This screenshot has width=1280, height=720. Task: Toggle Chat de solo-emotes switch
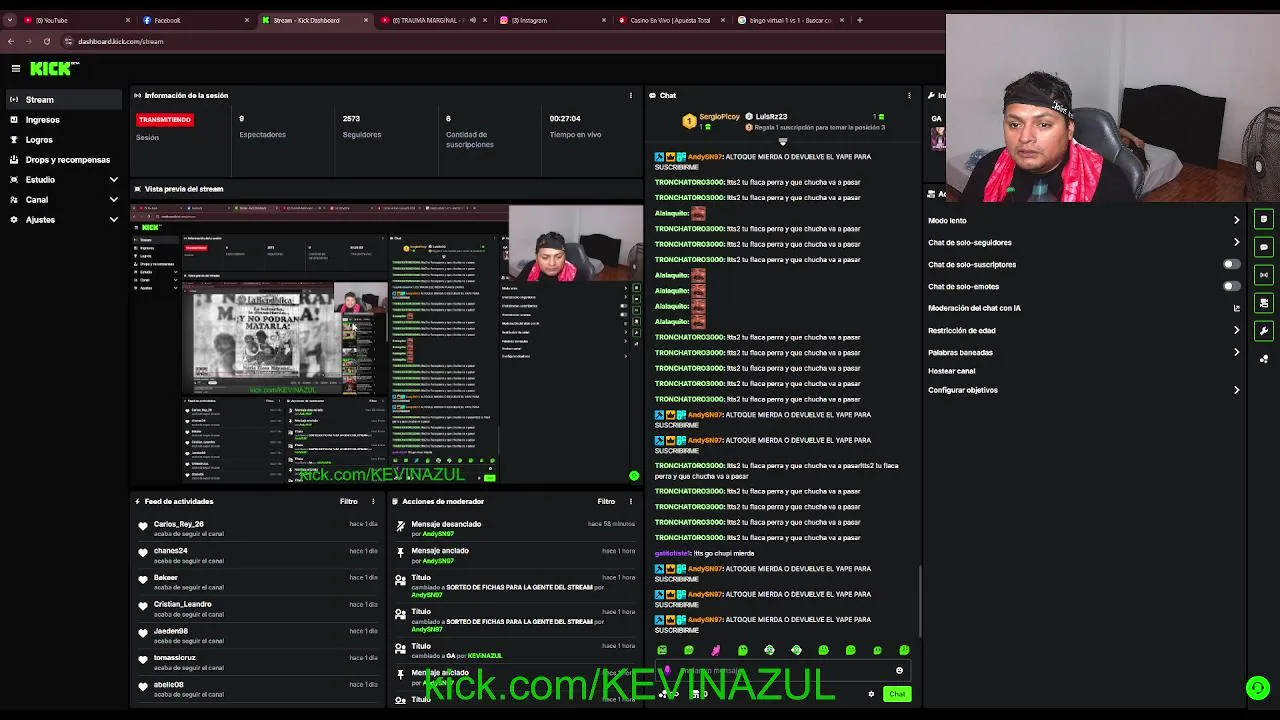[1232, 286]
